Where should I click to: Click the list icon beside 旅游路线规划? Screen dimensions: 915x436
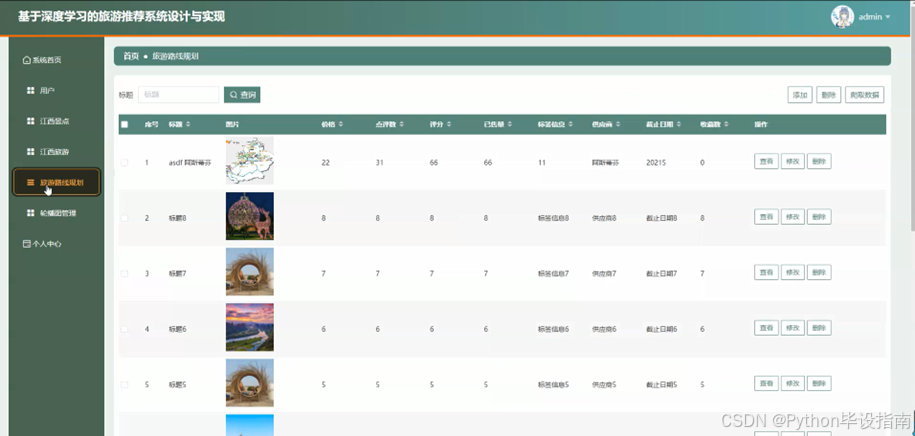coord(30,182)
